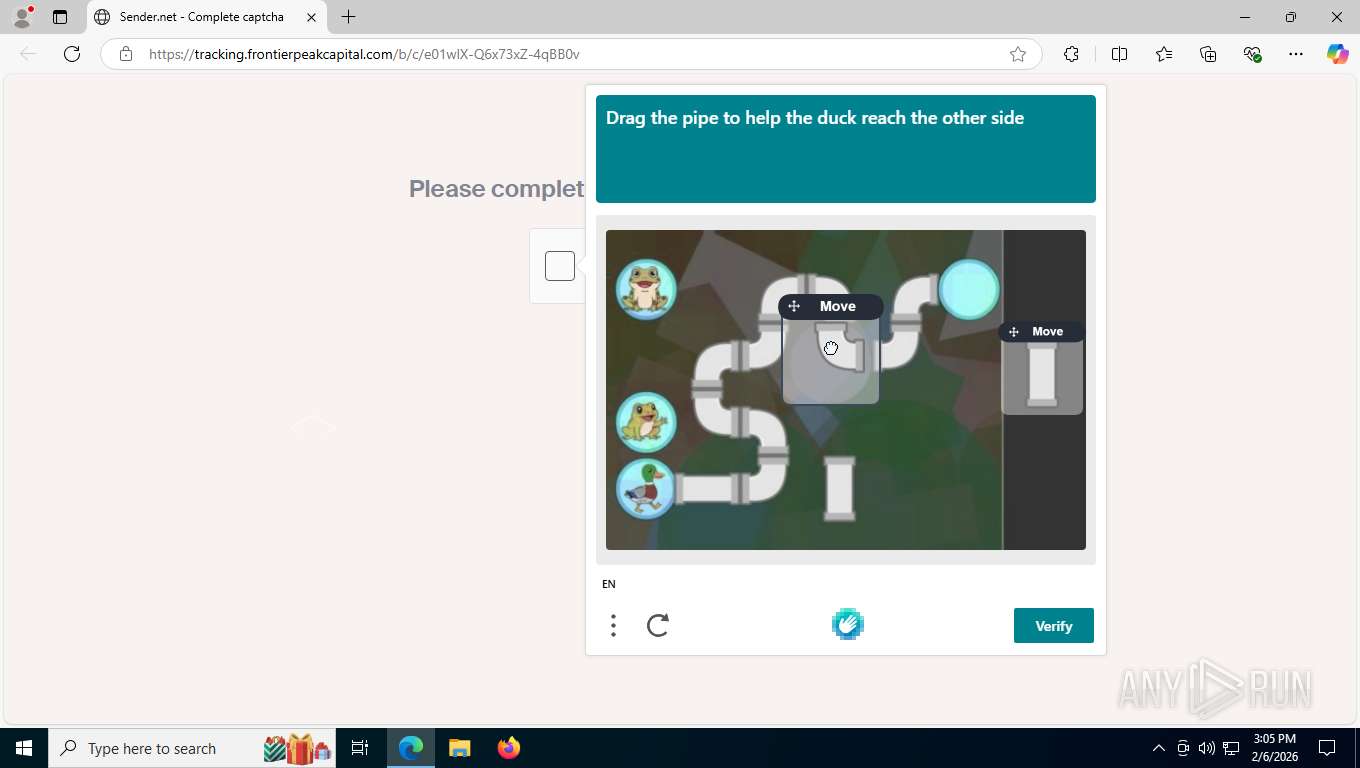Open File Explorer from taskbar
This screenshot has width=1360, height=768.
pos(459,748)
